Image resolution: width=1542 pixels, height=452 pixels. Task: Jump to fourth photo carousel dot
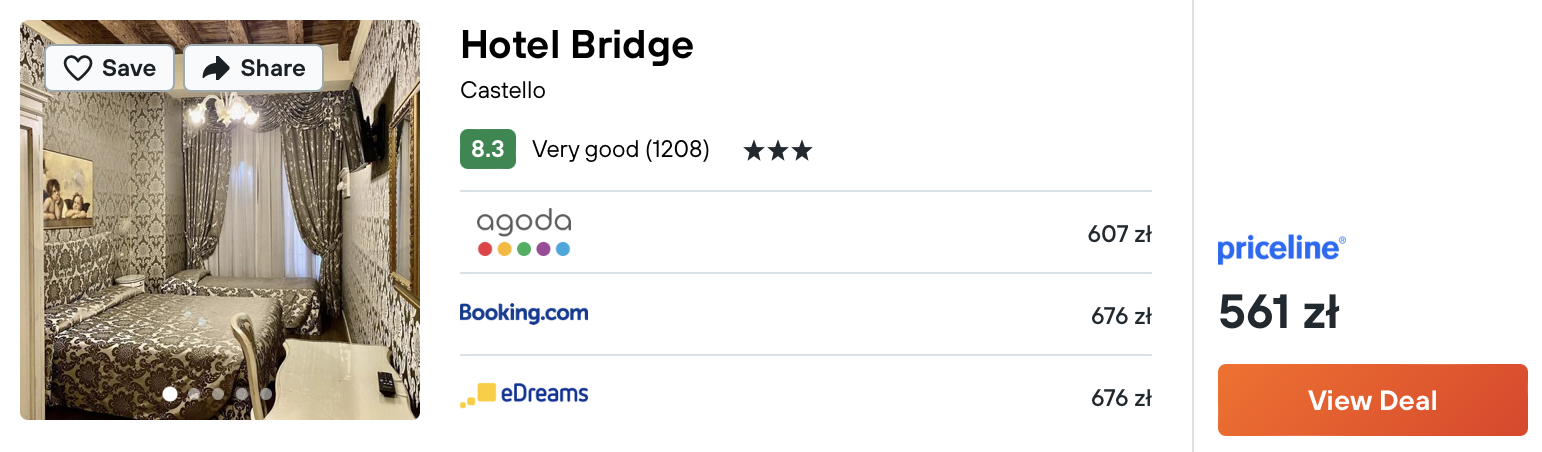pos(242,394)
